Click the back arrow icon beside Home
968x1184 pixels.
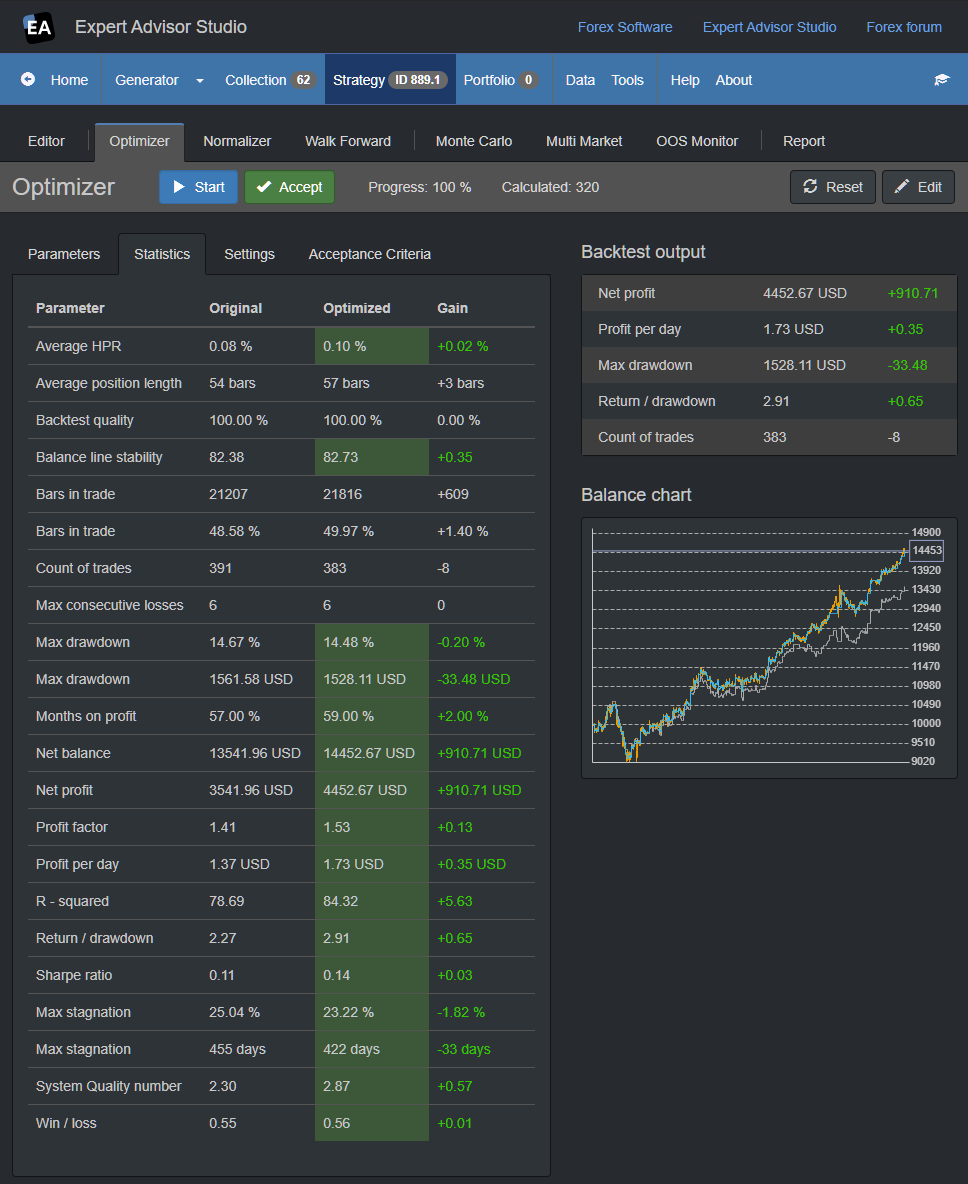coord(28,79)
